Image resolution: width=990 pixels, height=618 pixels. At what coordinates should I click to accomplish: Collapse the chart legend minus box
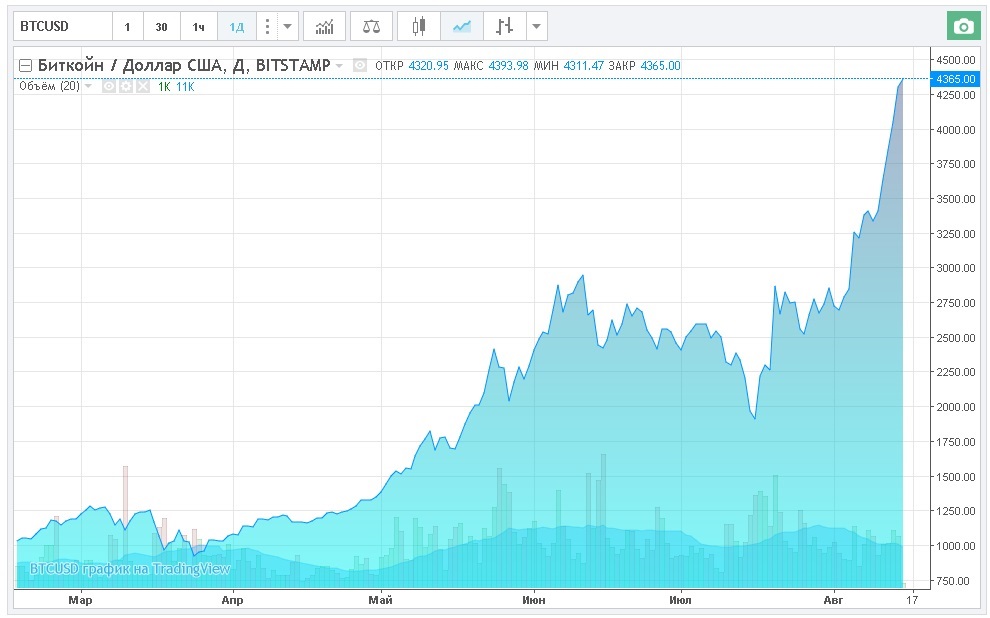[25, 66]
